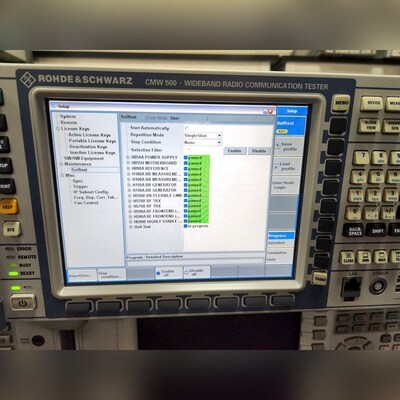400x400 pixels.
Task: Select Trigger under Misc
Action: (x=80, y=186)
